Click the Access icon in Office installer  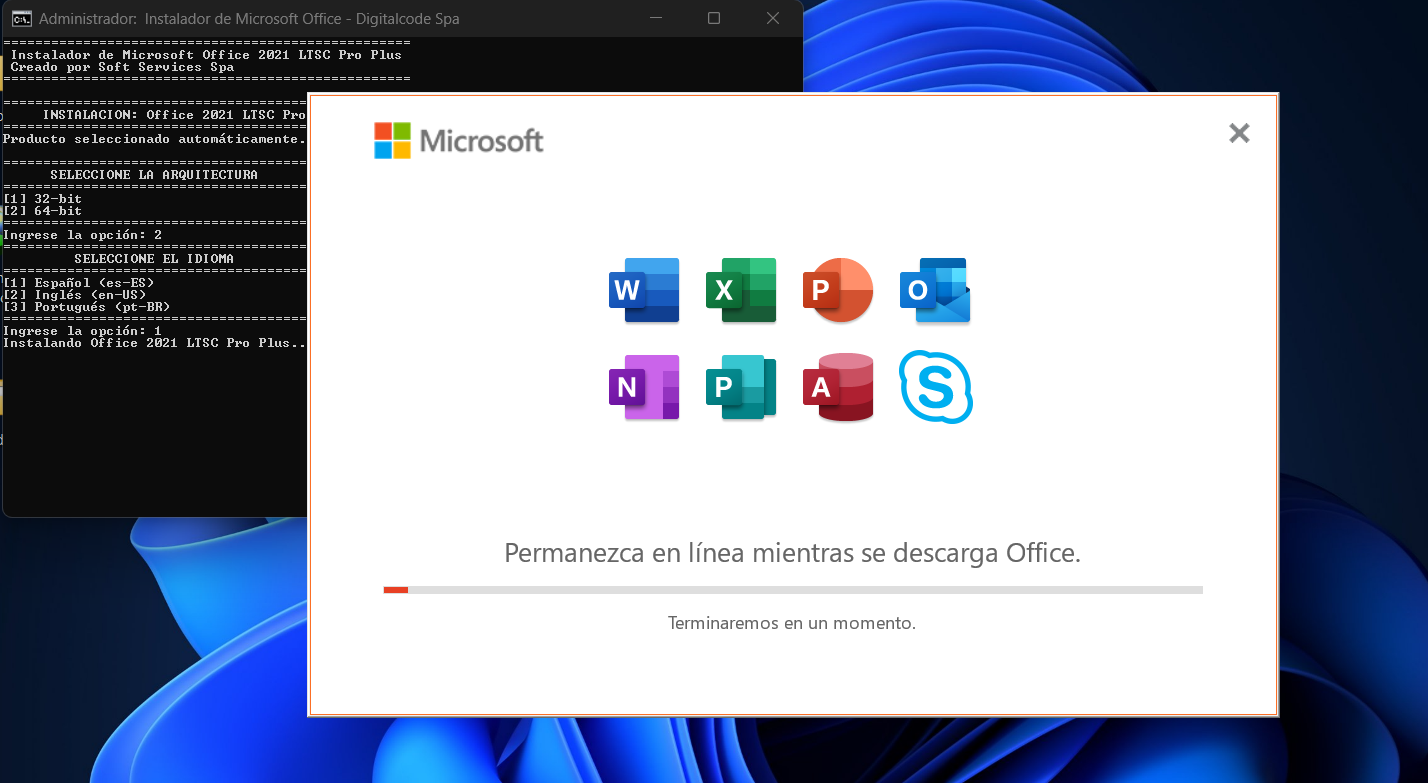838,387
